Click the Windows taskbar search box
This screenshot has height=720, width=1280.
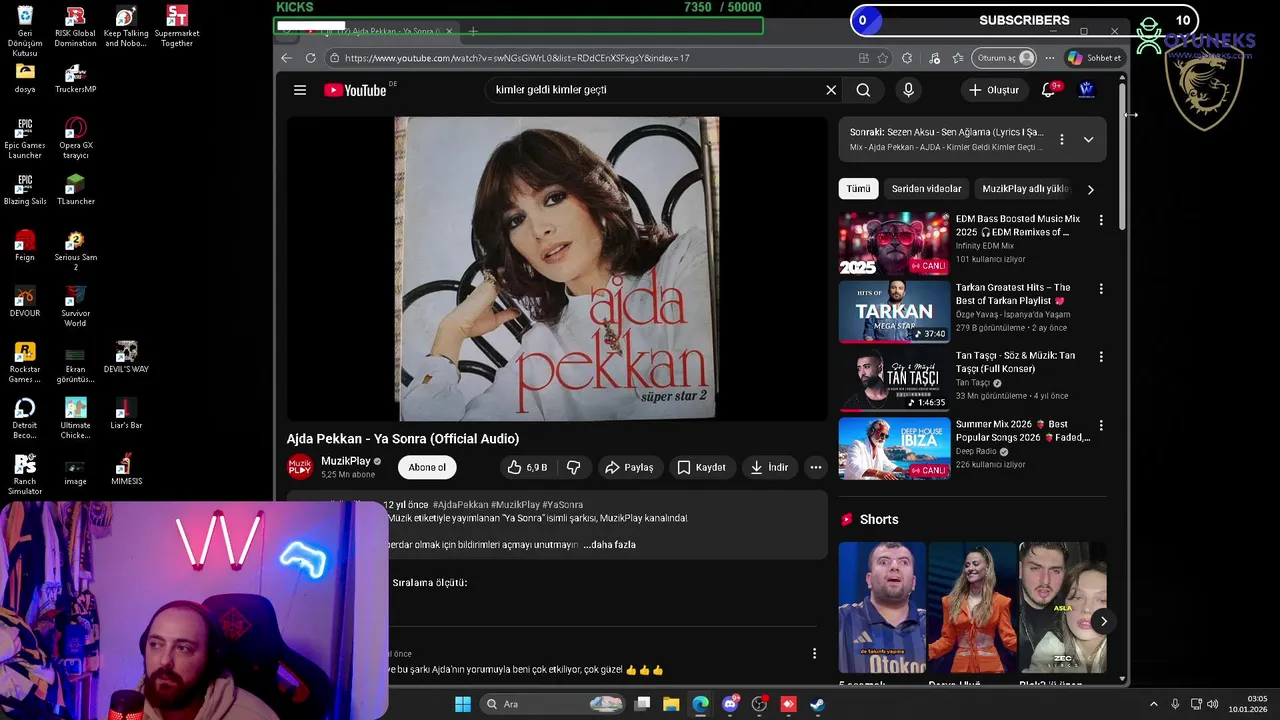552,704
